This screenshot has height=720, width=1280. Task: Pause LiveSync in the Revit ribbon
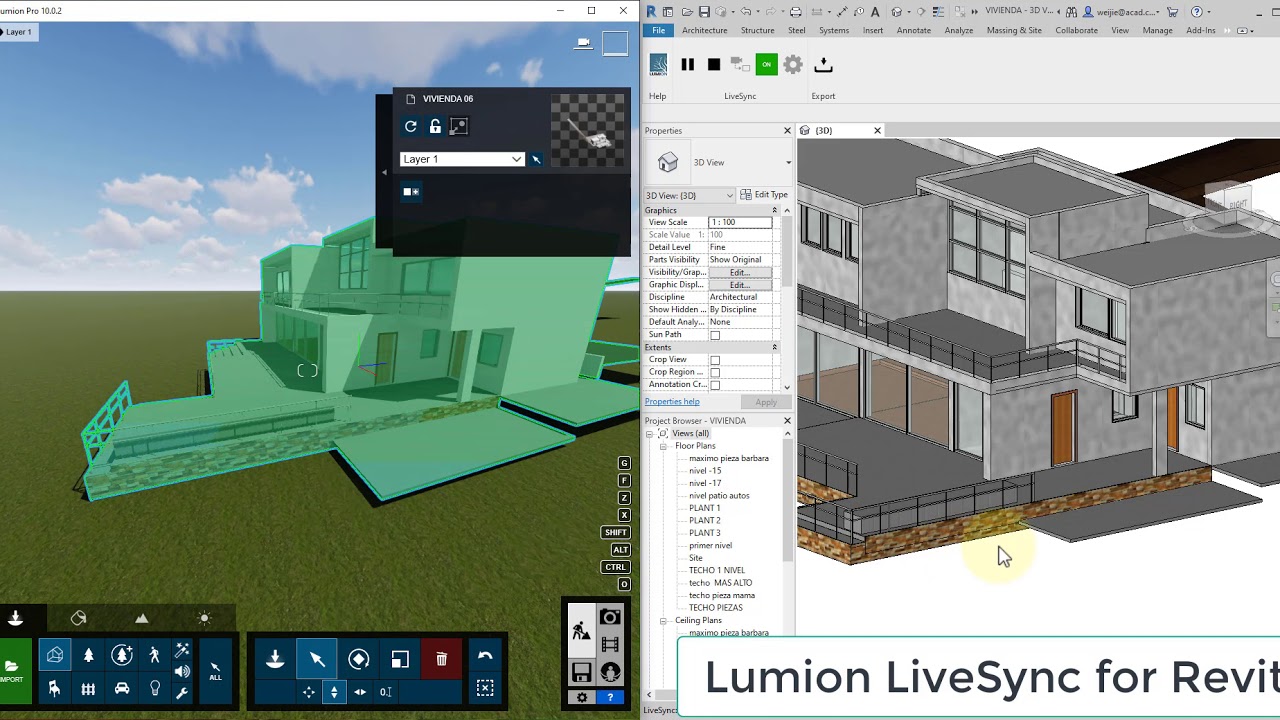tap(687, 65)
